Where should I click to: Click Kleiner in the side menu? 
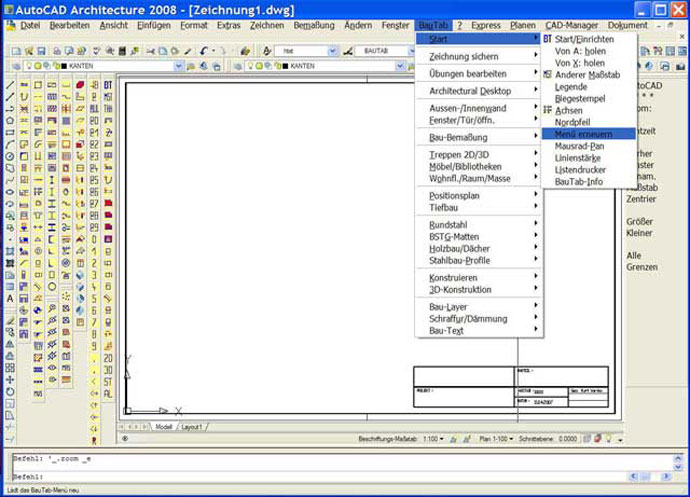639,233
